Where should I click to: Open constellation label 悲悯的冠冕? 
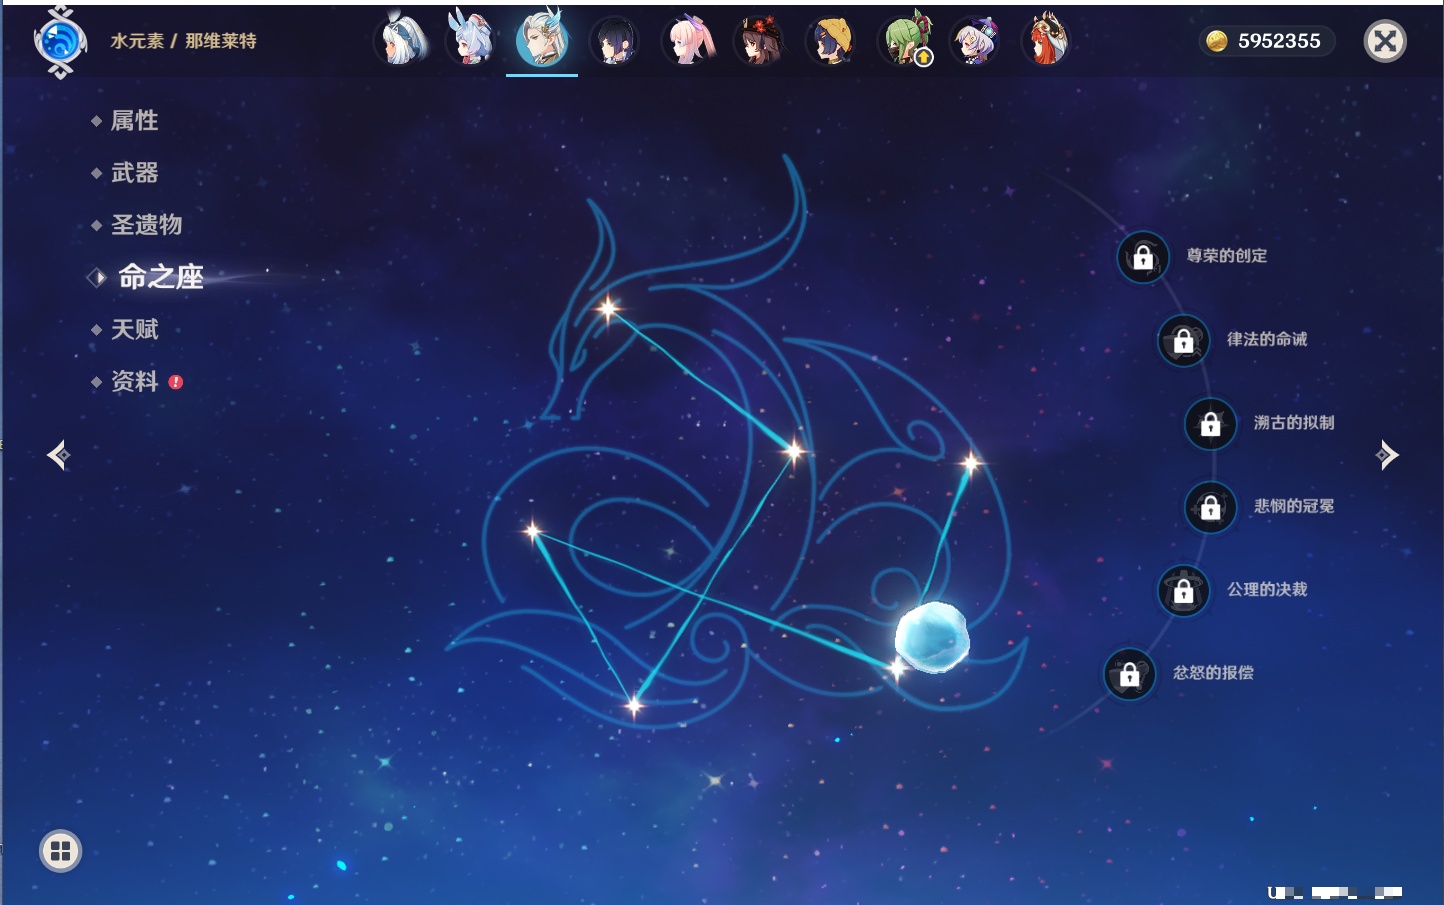click(x=1294, y=506)
